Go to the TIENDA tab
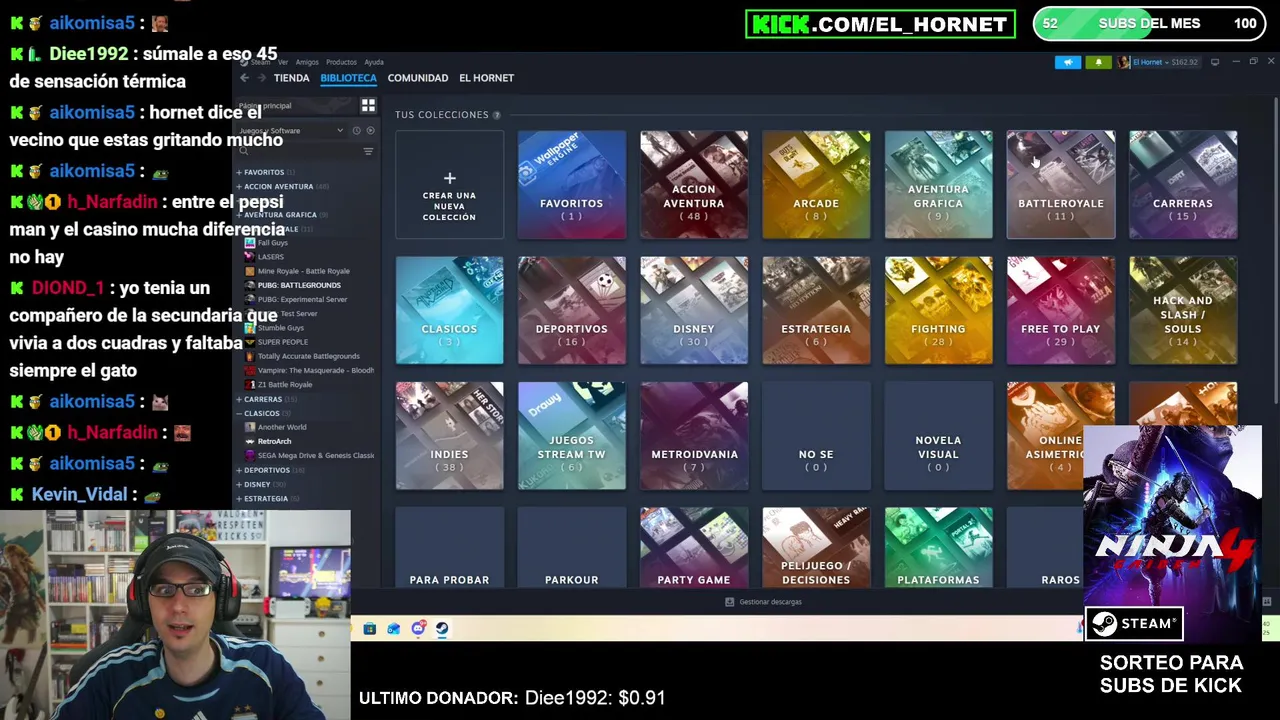Screen dimensions: 1280x720 tap(291, 78)
